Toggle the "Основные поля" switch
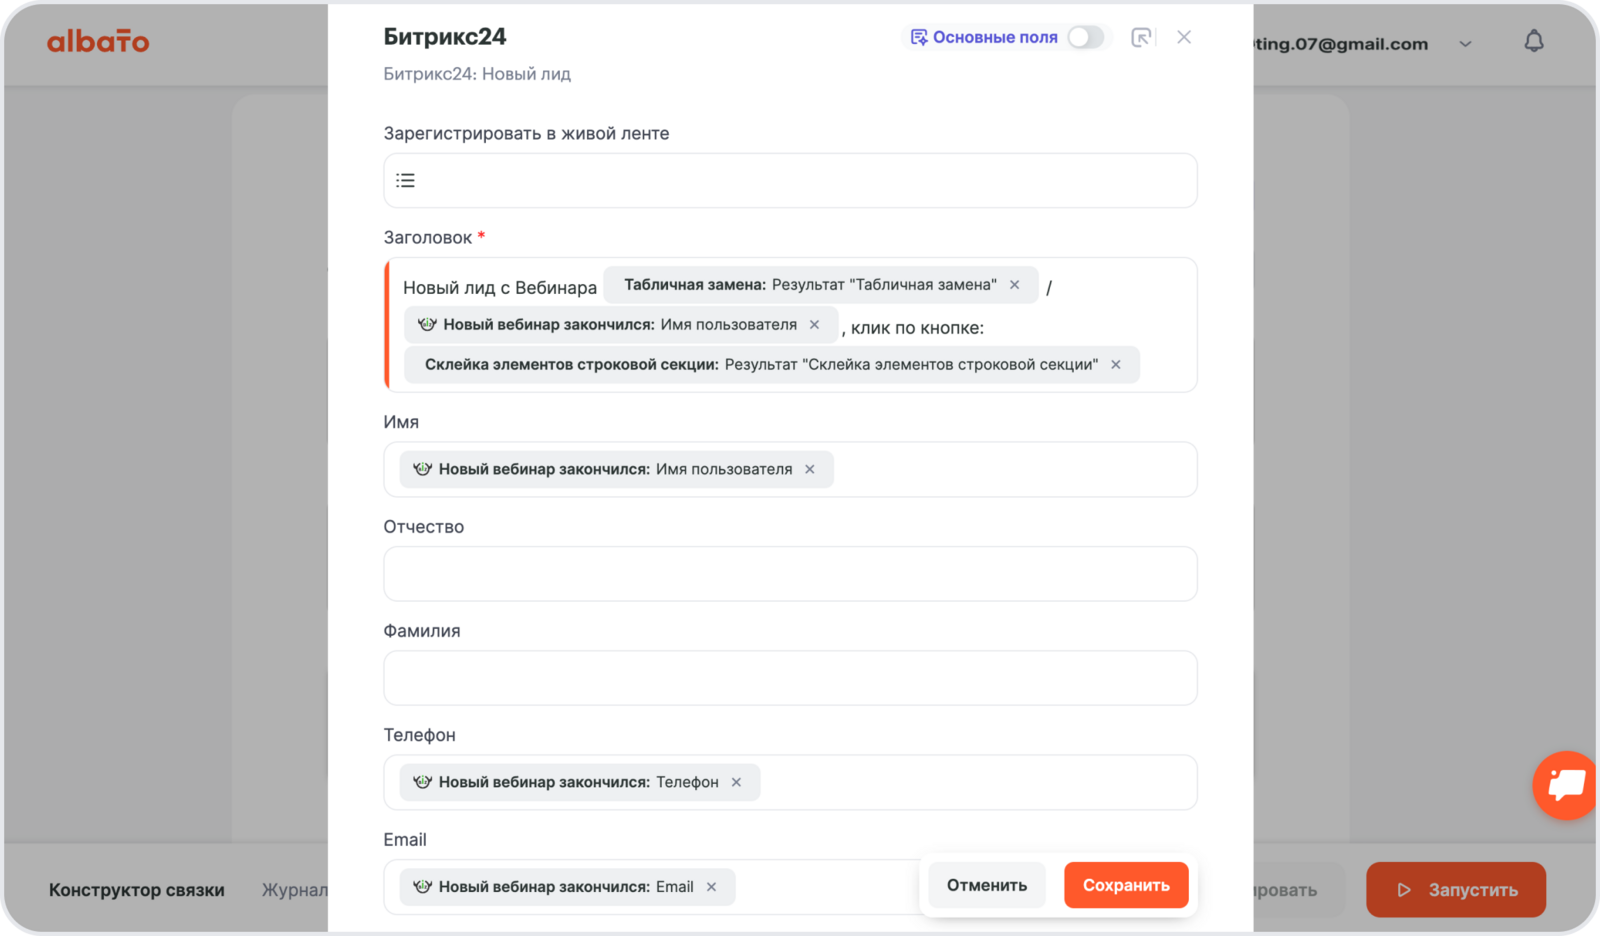 [1085, 38]
